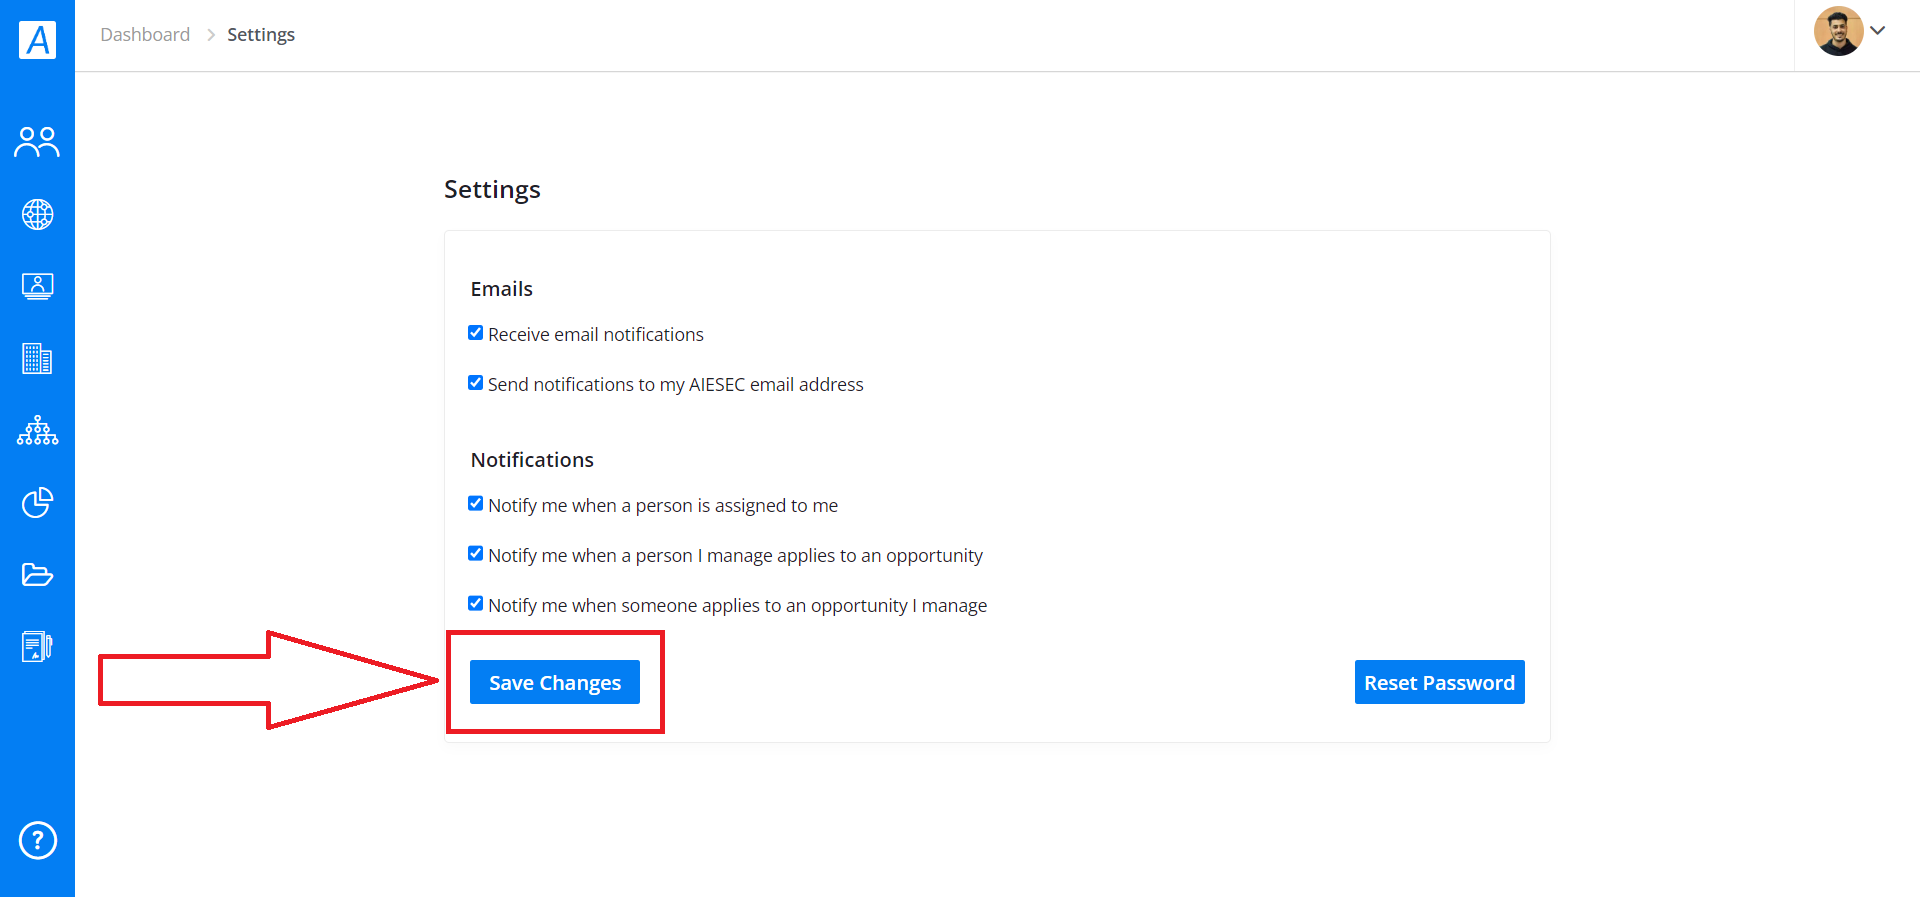
Task: Open the help question mark icon
Action: [x=38, y=840]
